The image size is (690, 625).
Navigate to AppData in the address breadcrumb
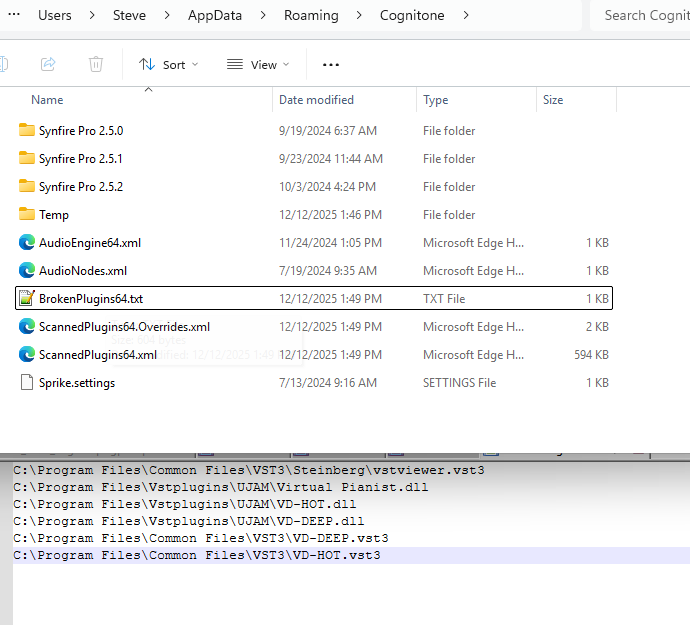(x=220, y=16)
